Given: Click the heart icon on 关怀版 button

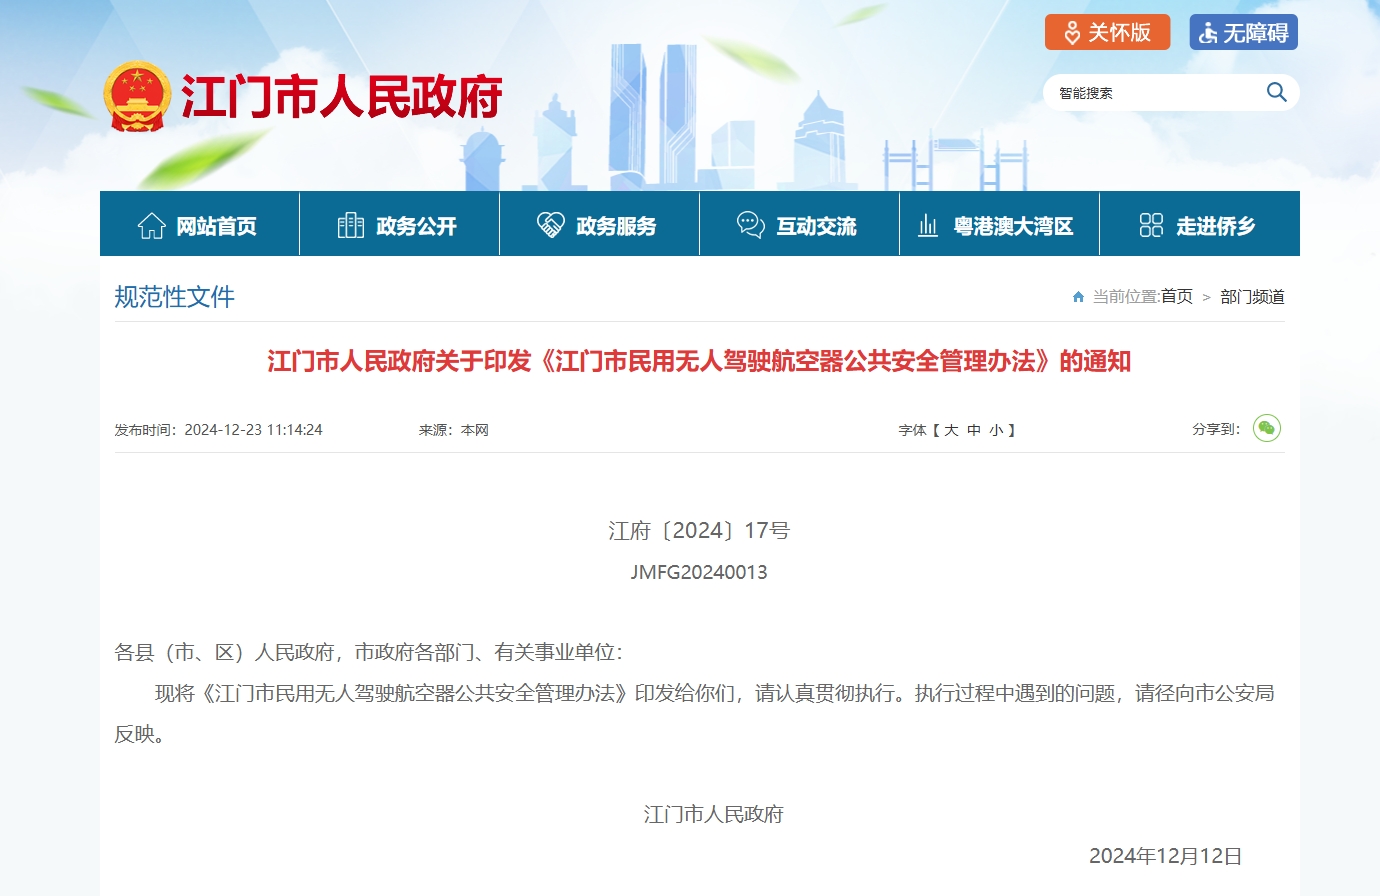Looking at the screenshot, I should [x=1072, y=31].
